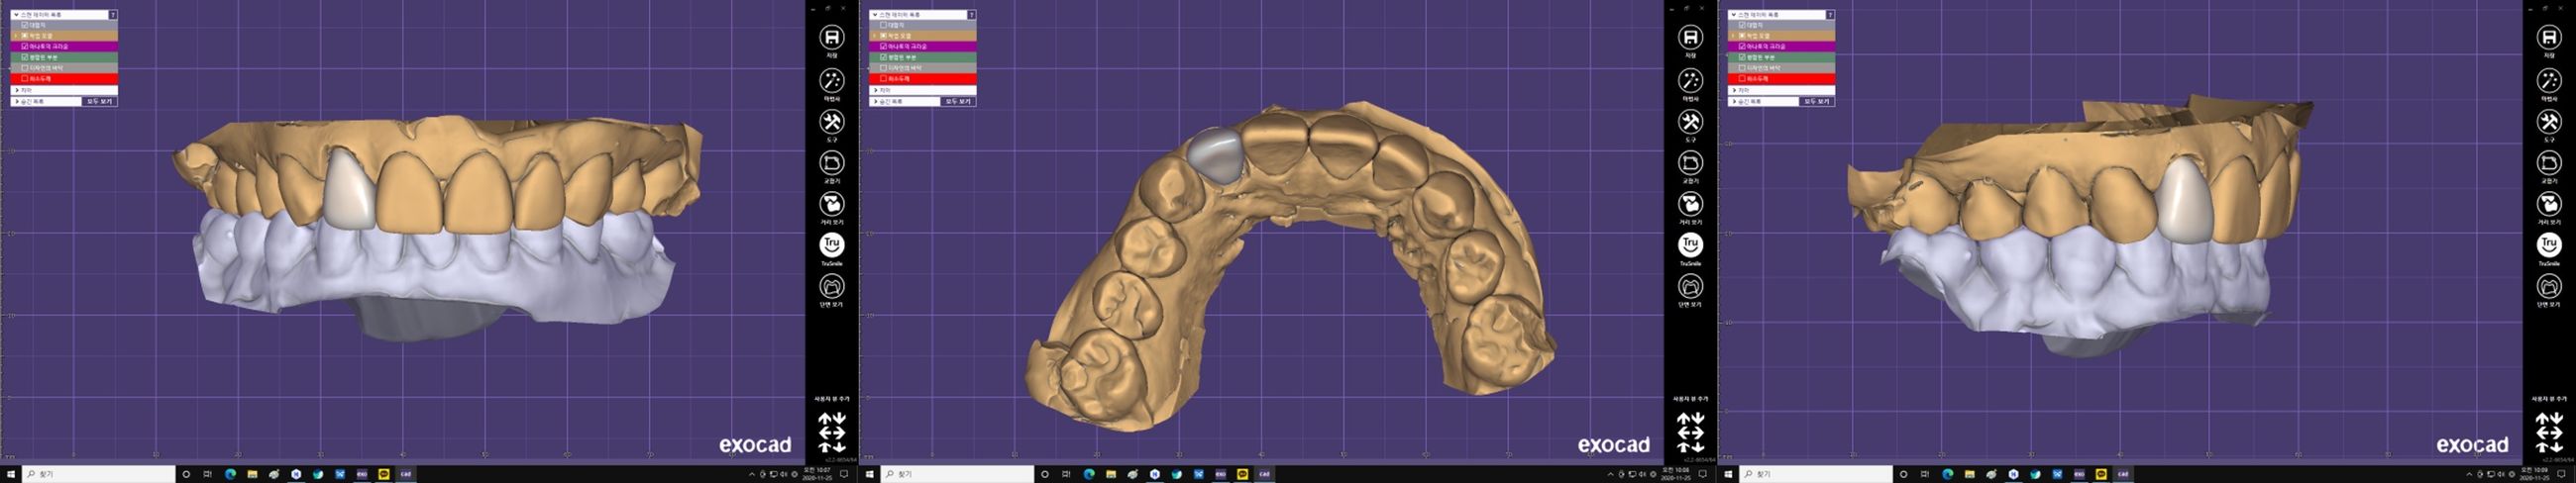Open the Tools hammer-and-wrench icon in the frontal view window

(831, 122)
